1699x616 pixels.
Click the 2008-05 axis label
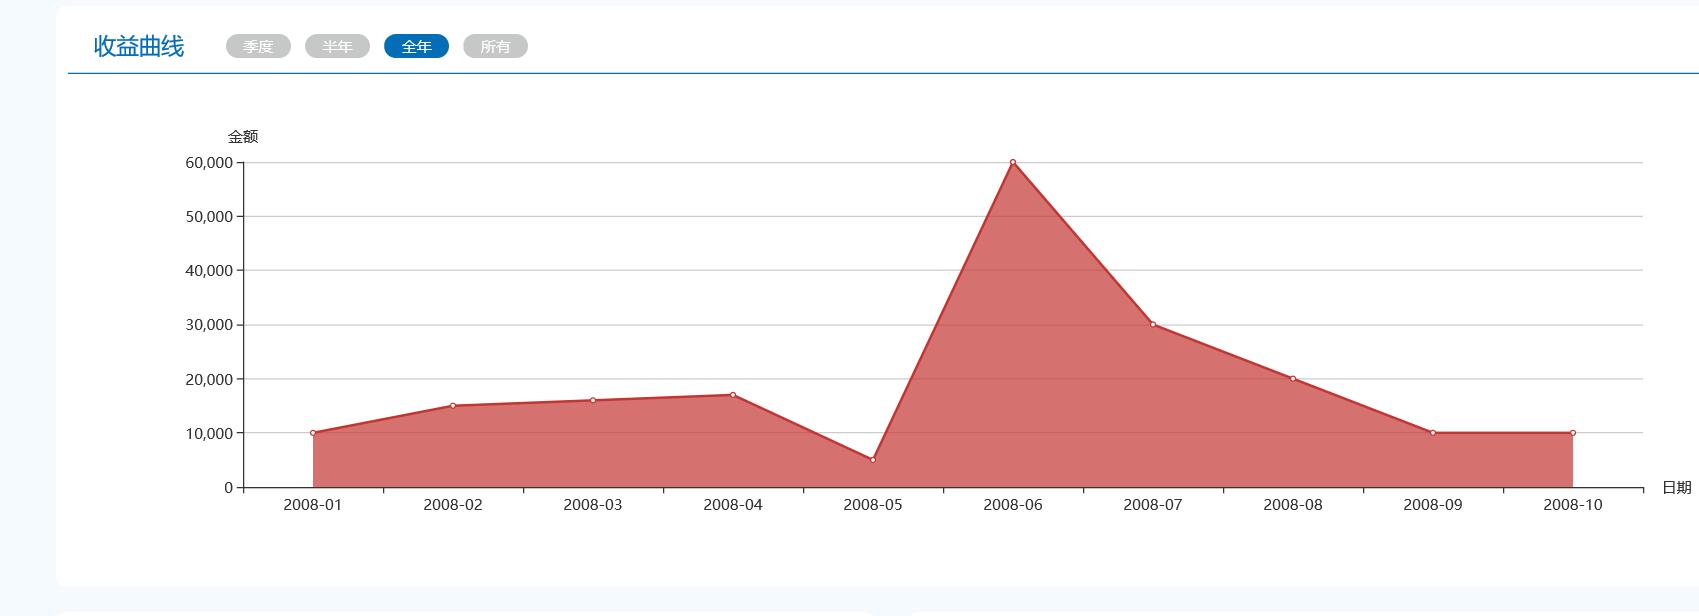point(873,505)
